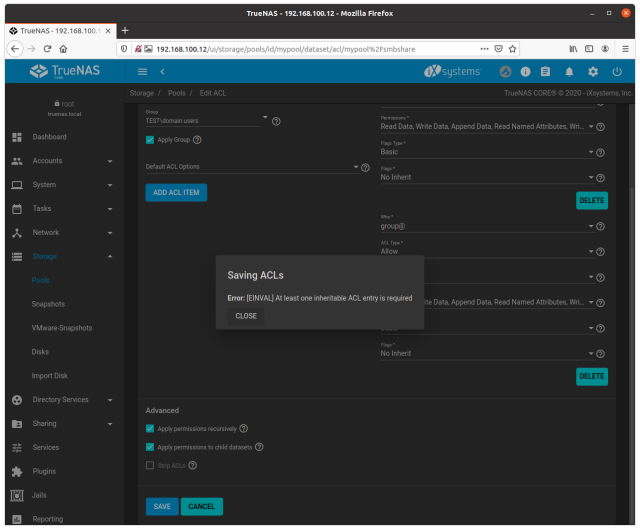Close the Saving ACLs error dialog
Screen dimensions: 640x530
pyautogui.click(x=245, y=316)
